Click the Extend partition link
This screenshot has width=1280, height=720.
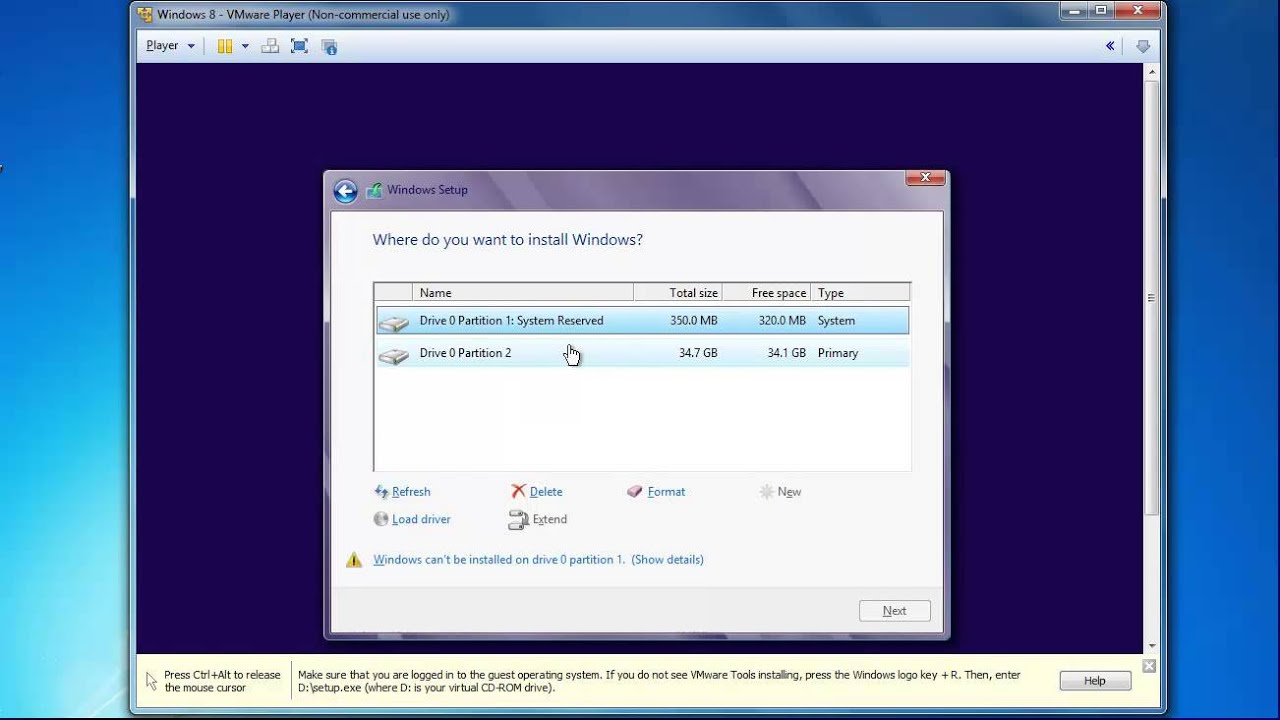pos(549,520)
